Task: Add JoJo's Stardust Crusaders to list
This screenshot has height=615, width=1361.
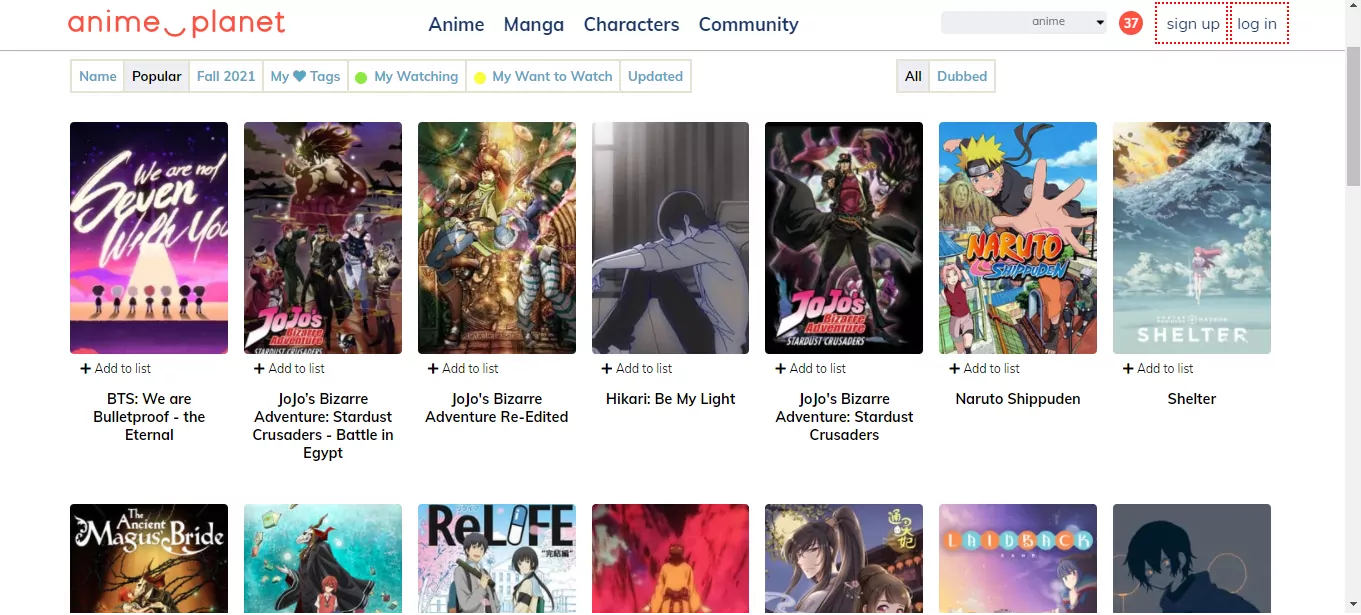Action: tap(811, 368)
